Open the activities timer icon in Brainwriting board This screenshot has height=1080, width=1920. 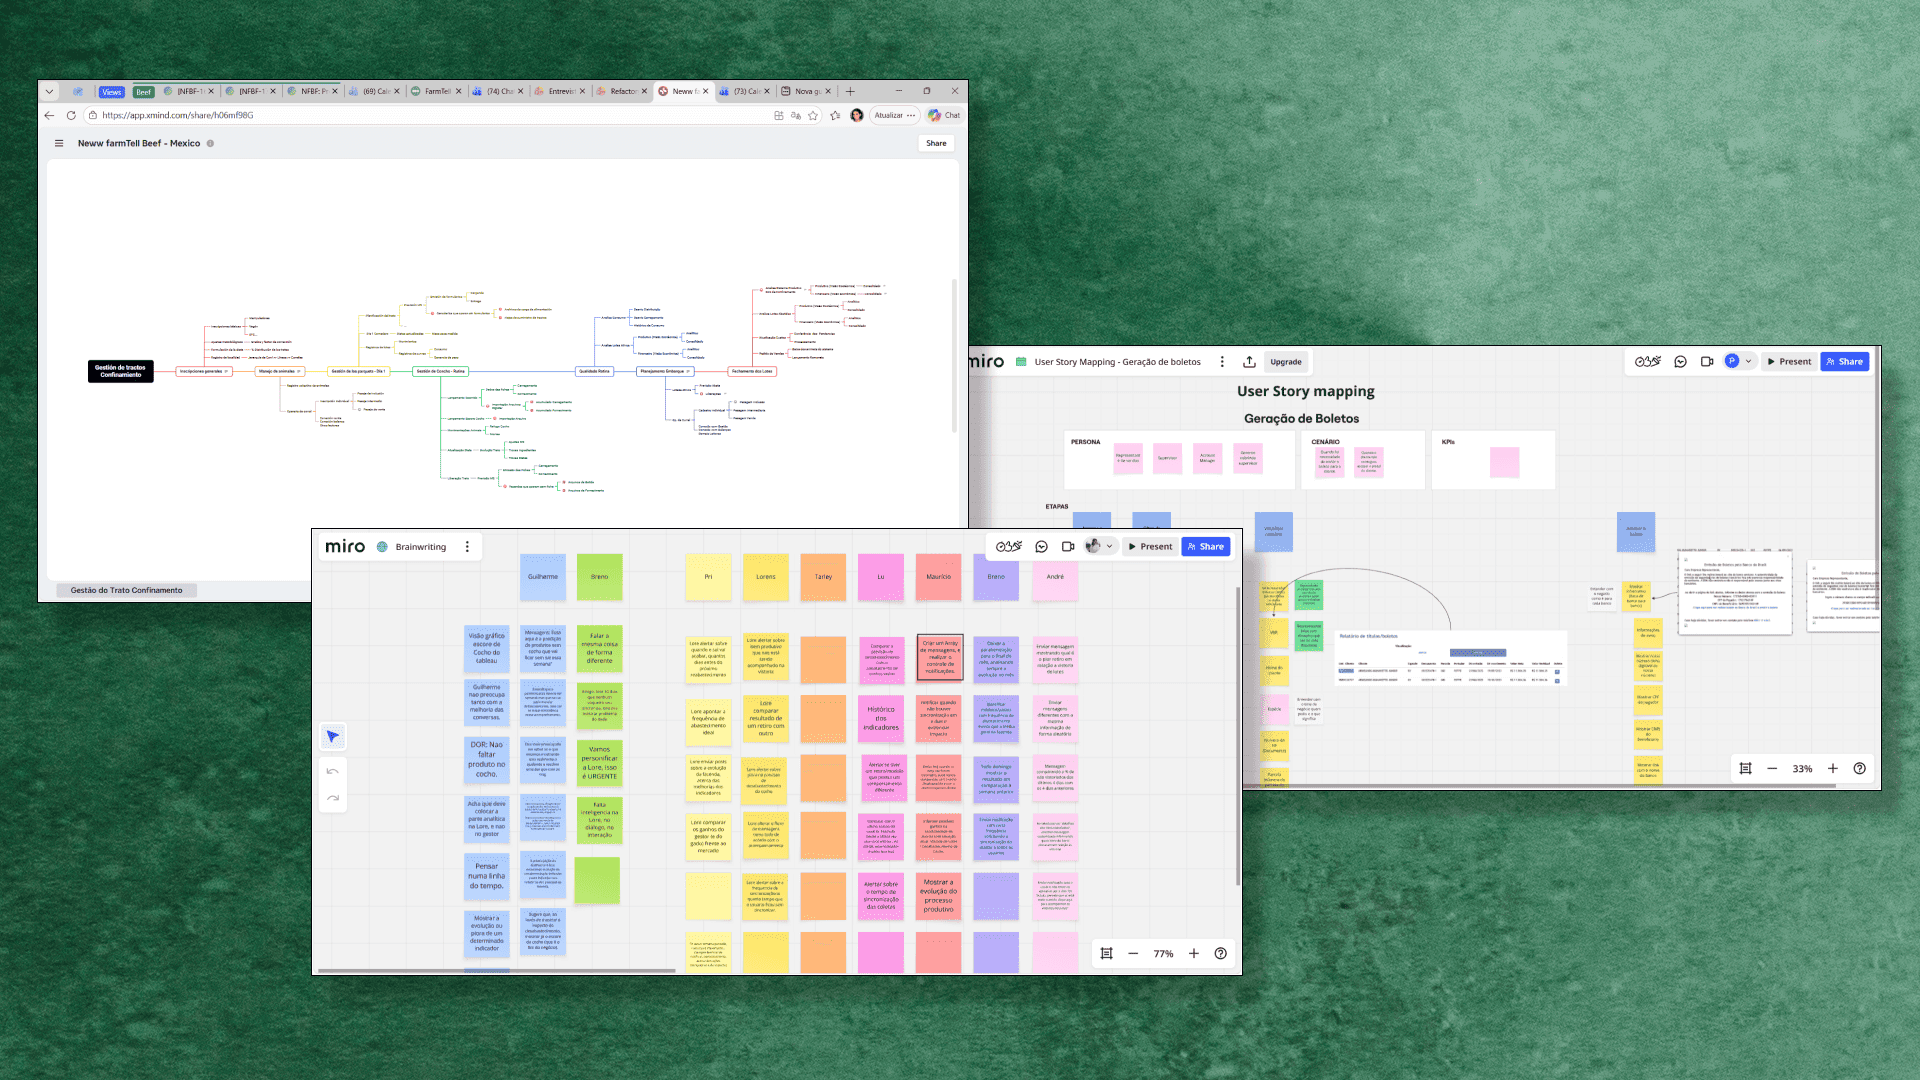click(1009, 547)
